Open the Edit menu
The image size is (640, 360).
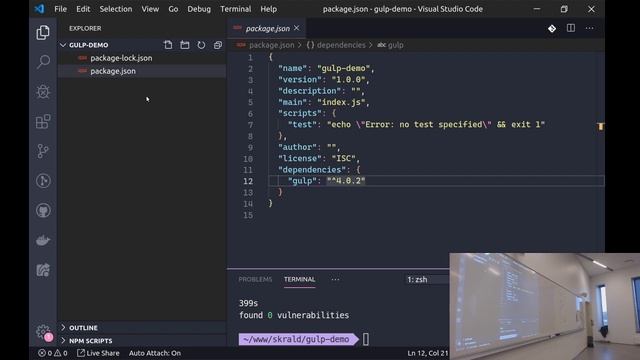83,9
